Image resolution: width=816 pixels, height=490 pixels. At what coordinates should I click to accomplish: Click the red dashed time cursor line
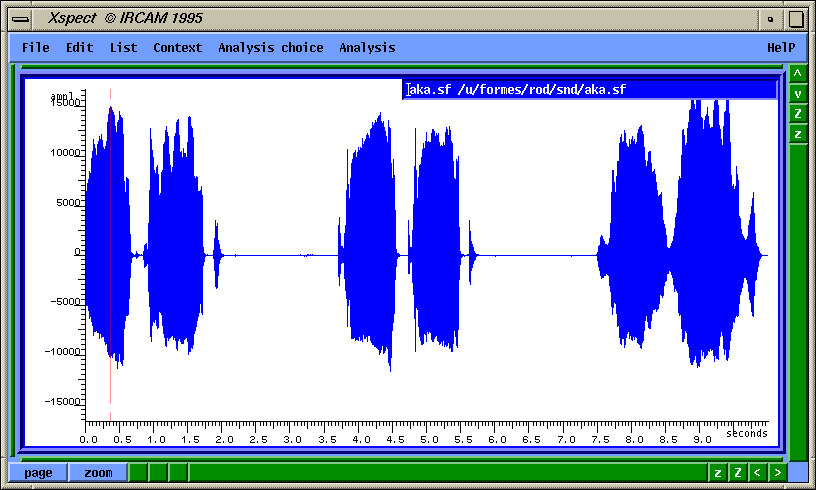(110, 255)
